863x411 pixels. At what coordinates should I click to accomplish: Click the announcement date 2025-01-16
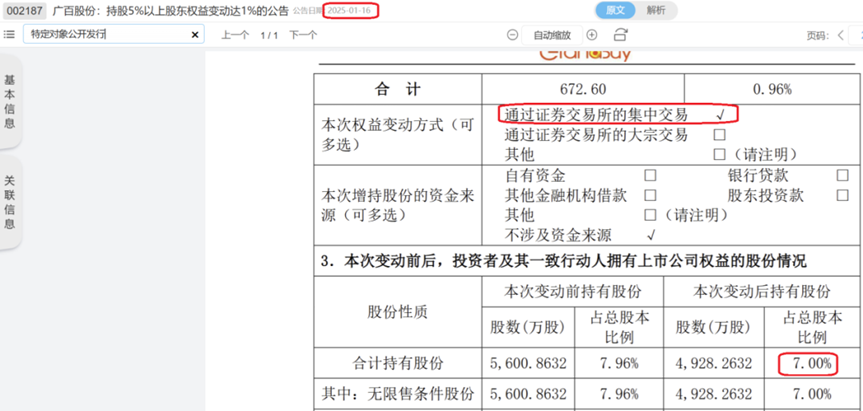[x=351, y=10]
